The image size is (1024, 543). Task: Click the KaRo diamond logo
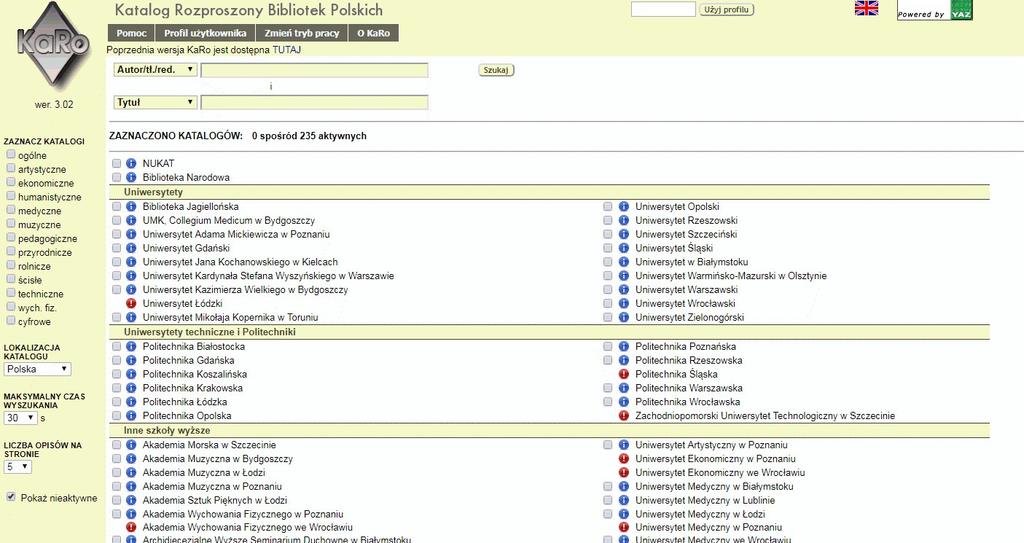point(54,44)
